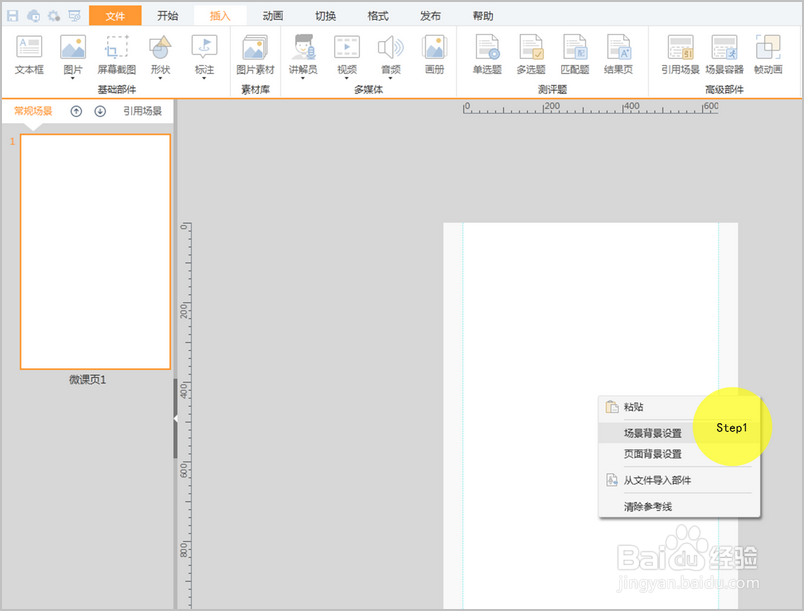Start a 屏幕截图 screen capture
804x611 pixels.
click(117, 55)
